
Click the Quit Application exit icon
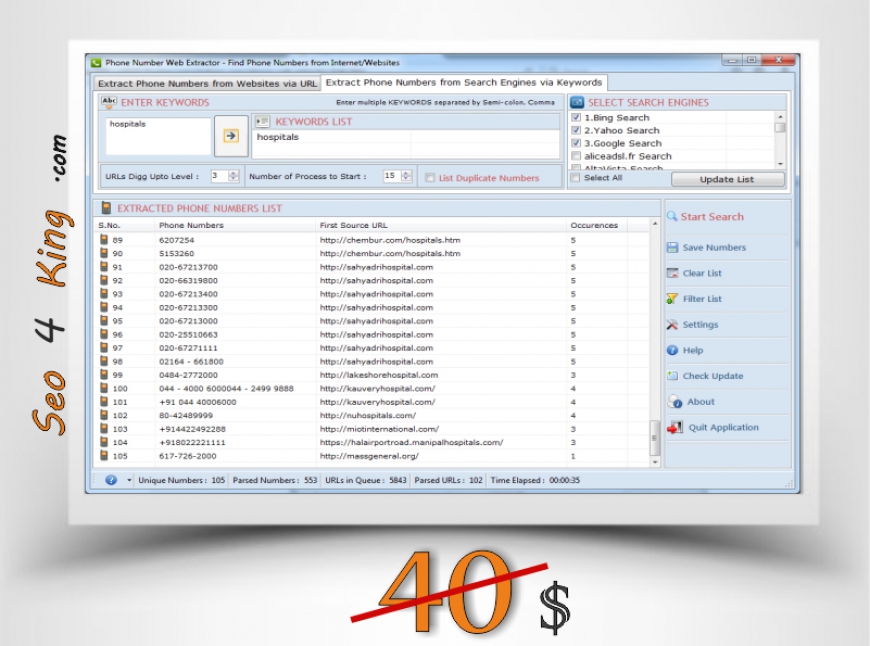(x=675, y=427)
